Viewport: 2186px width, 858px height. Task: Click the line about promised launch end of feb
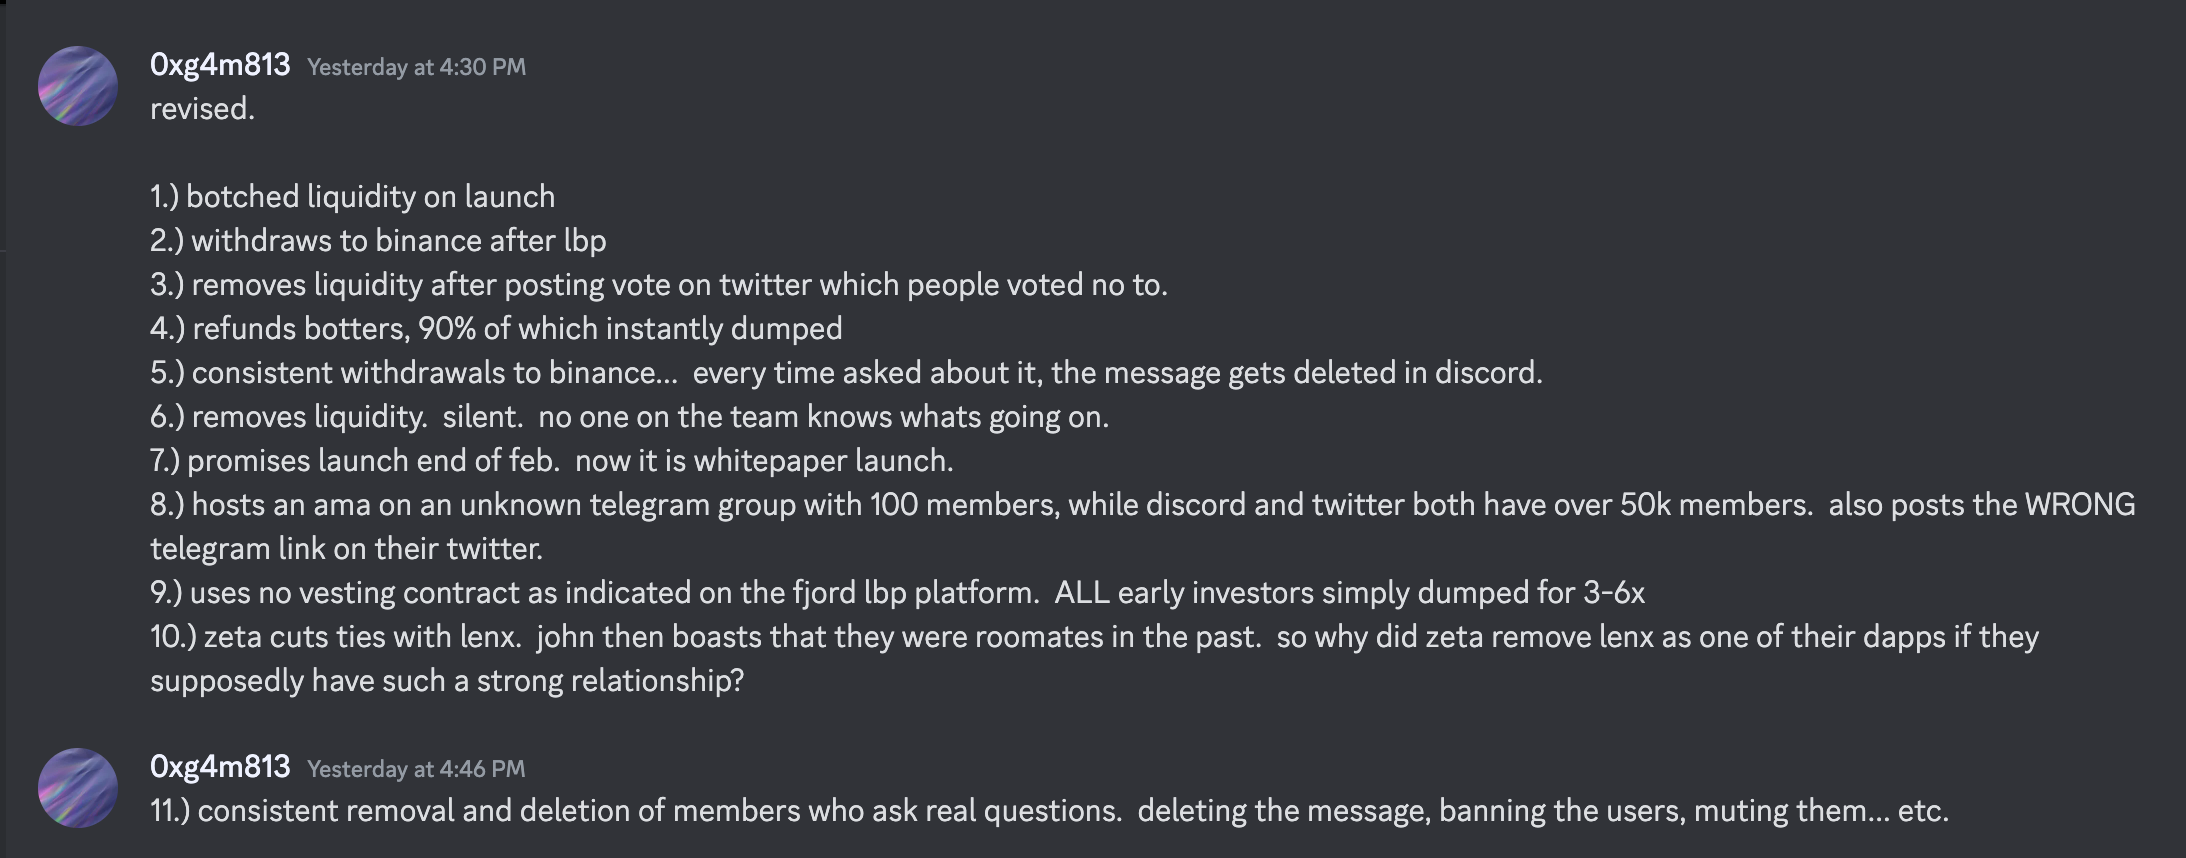pyautogui.click(x=552, y=460)
